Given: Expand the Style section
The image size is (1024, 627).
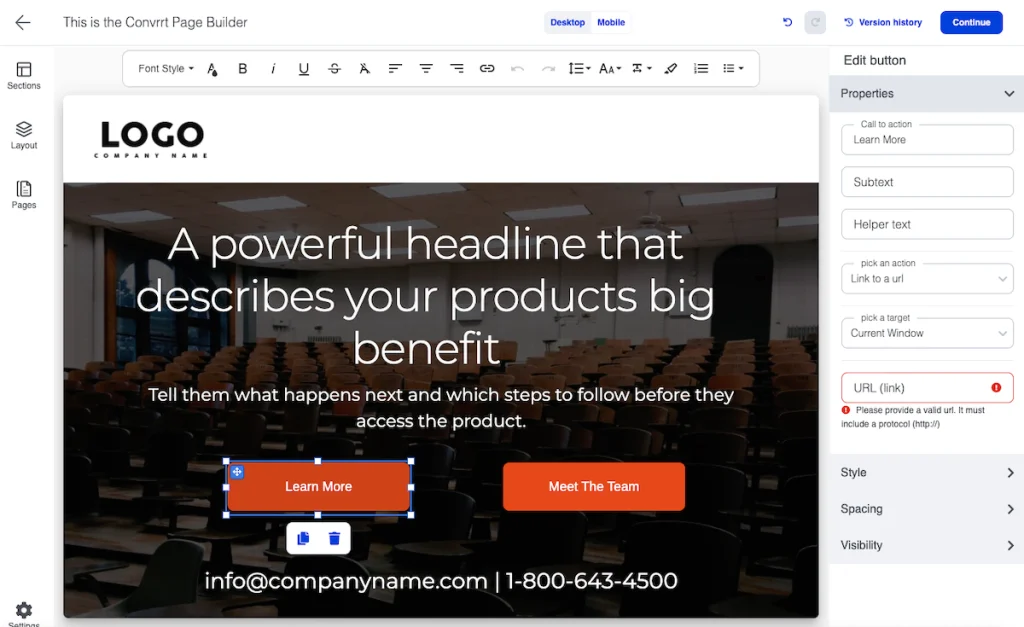Looking at the screenshot, I should (x=927, y=472).
